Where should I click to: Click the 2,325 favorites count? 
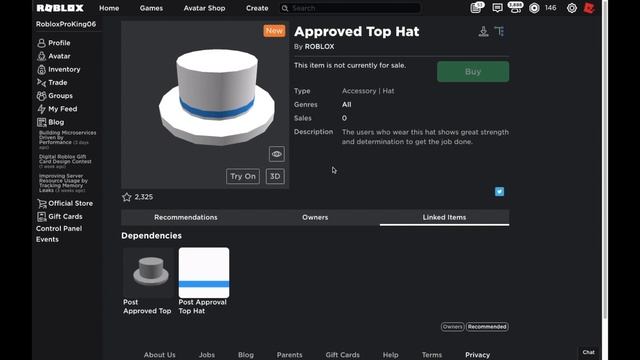coord(144,197)
